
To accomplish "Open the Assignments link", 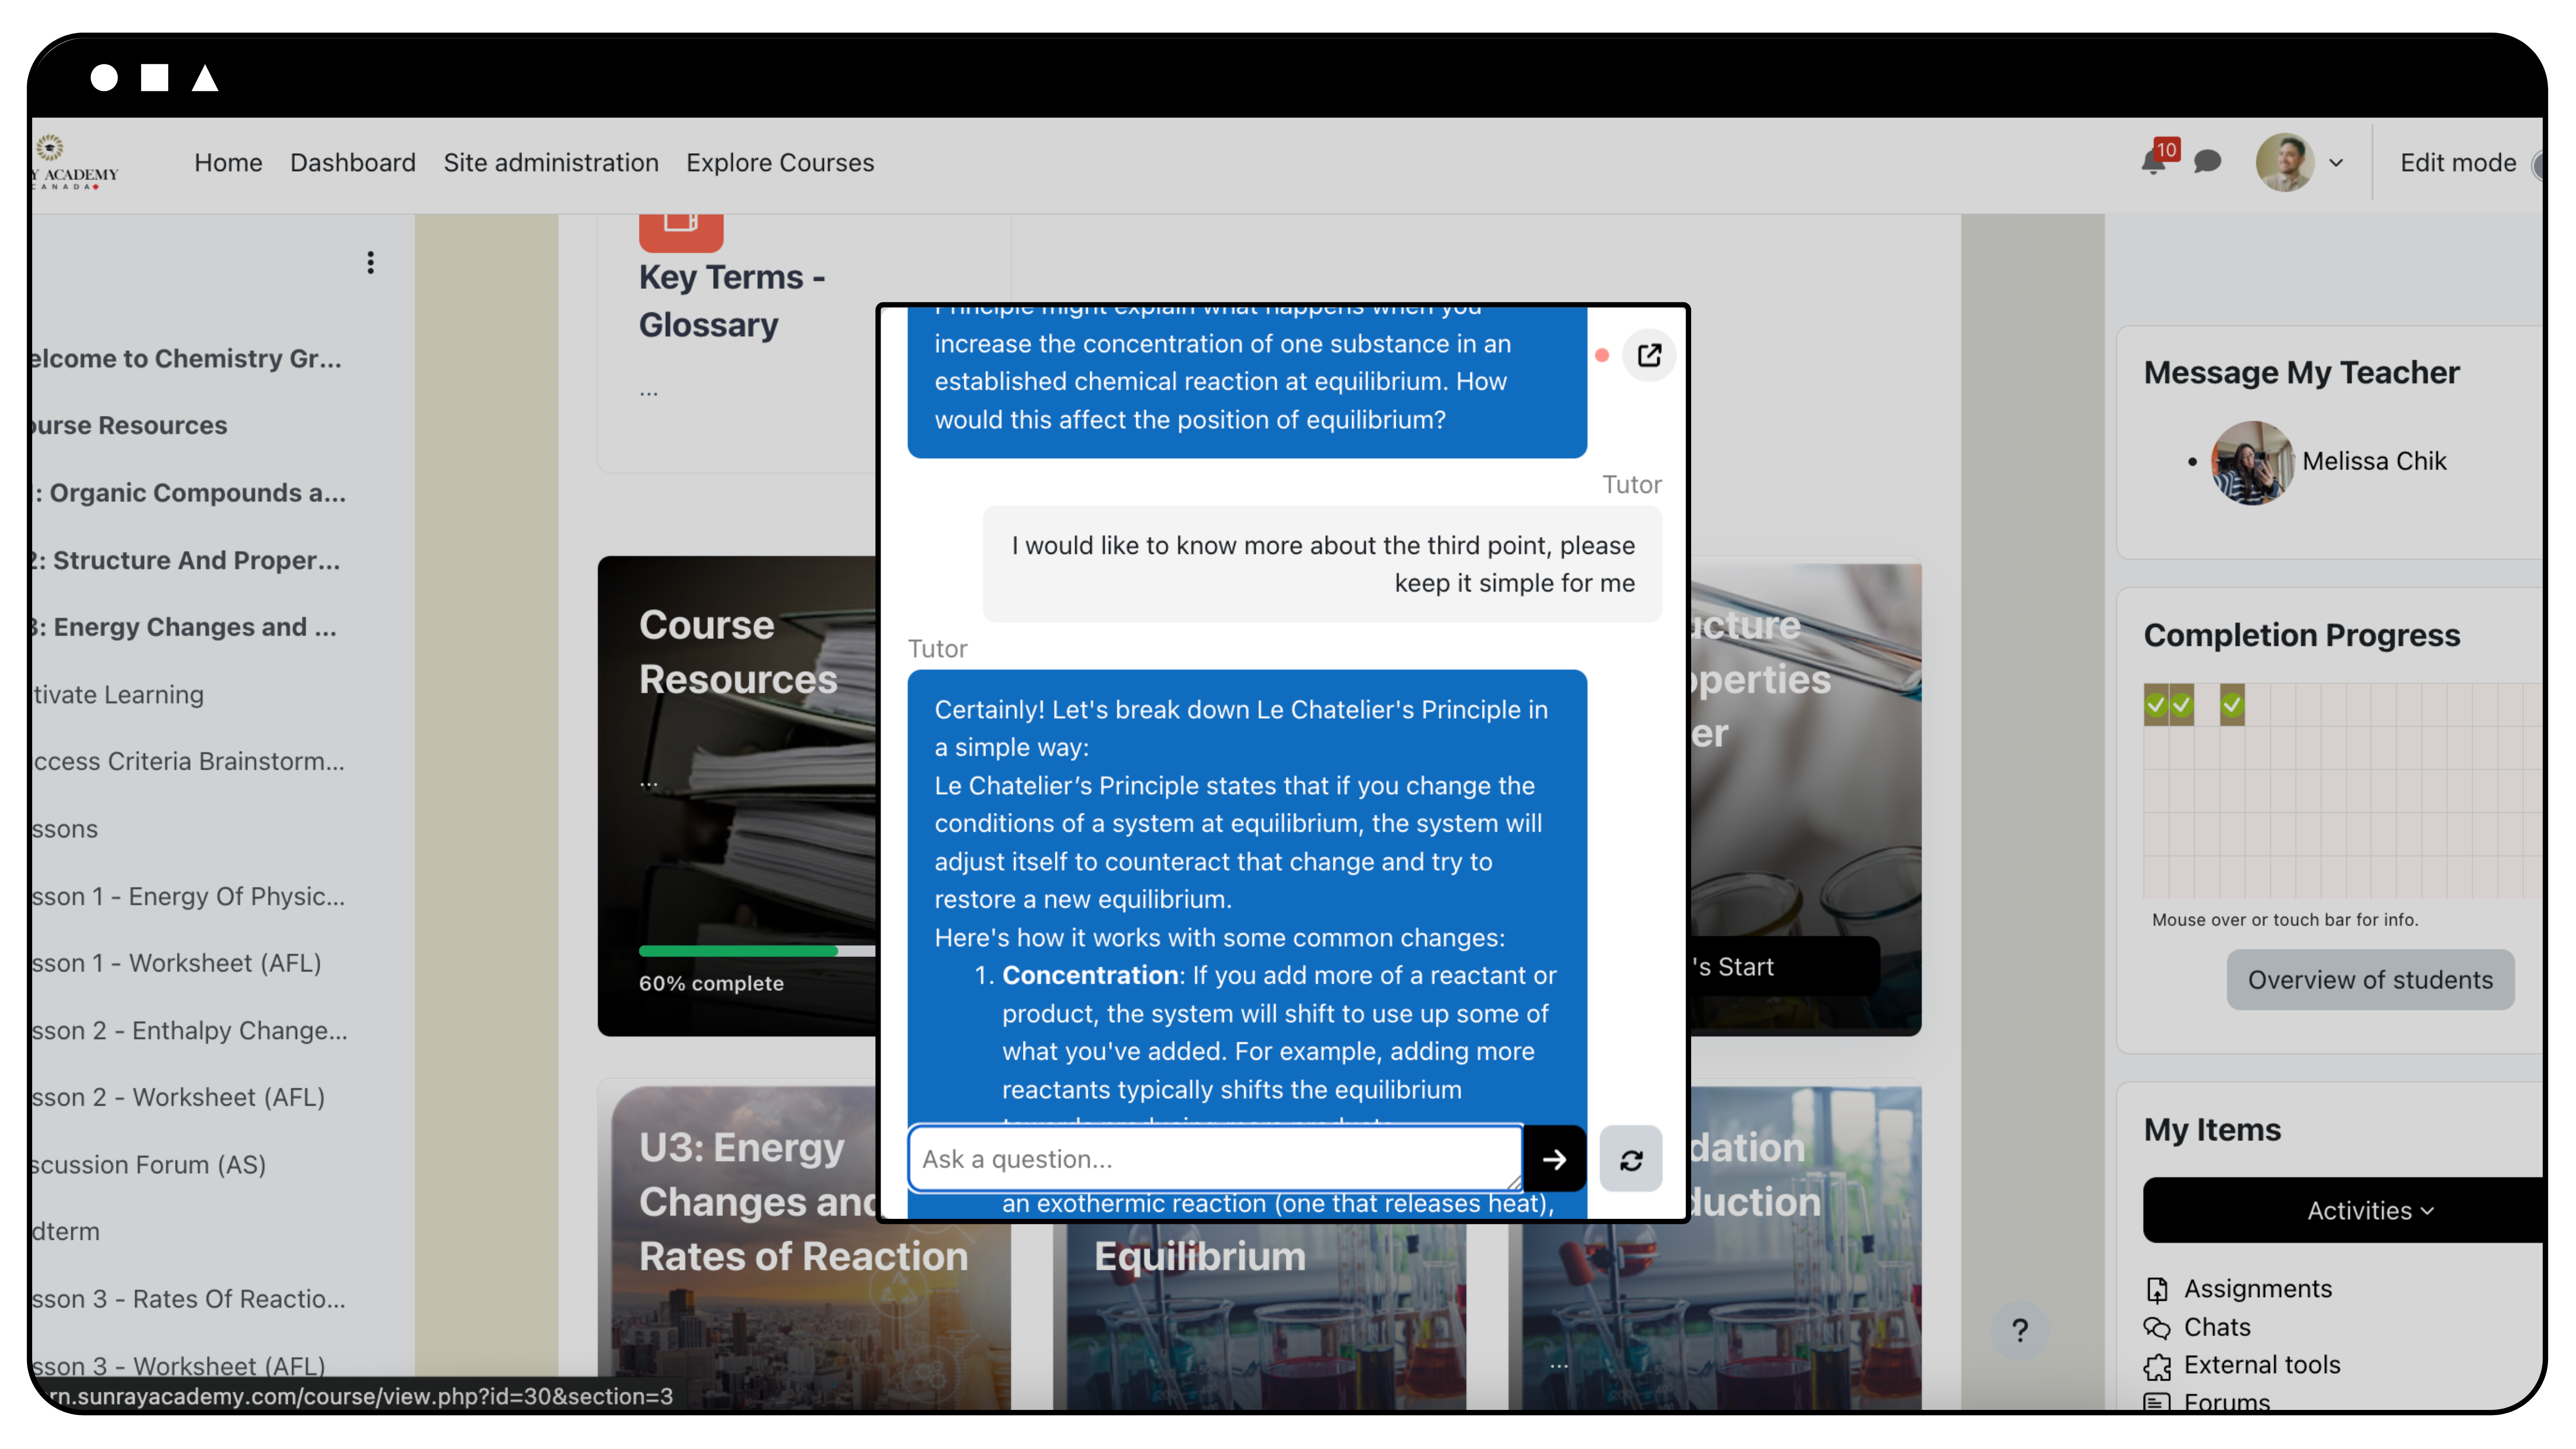I will [2257, 1288].
